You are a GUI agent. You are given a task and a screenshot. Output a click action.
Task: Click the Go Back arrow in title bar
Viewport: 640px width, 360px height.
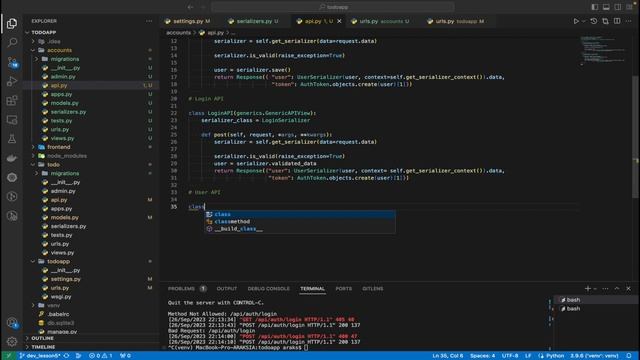(191, 7)
